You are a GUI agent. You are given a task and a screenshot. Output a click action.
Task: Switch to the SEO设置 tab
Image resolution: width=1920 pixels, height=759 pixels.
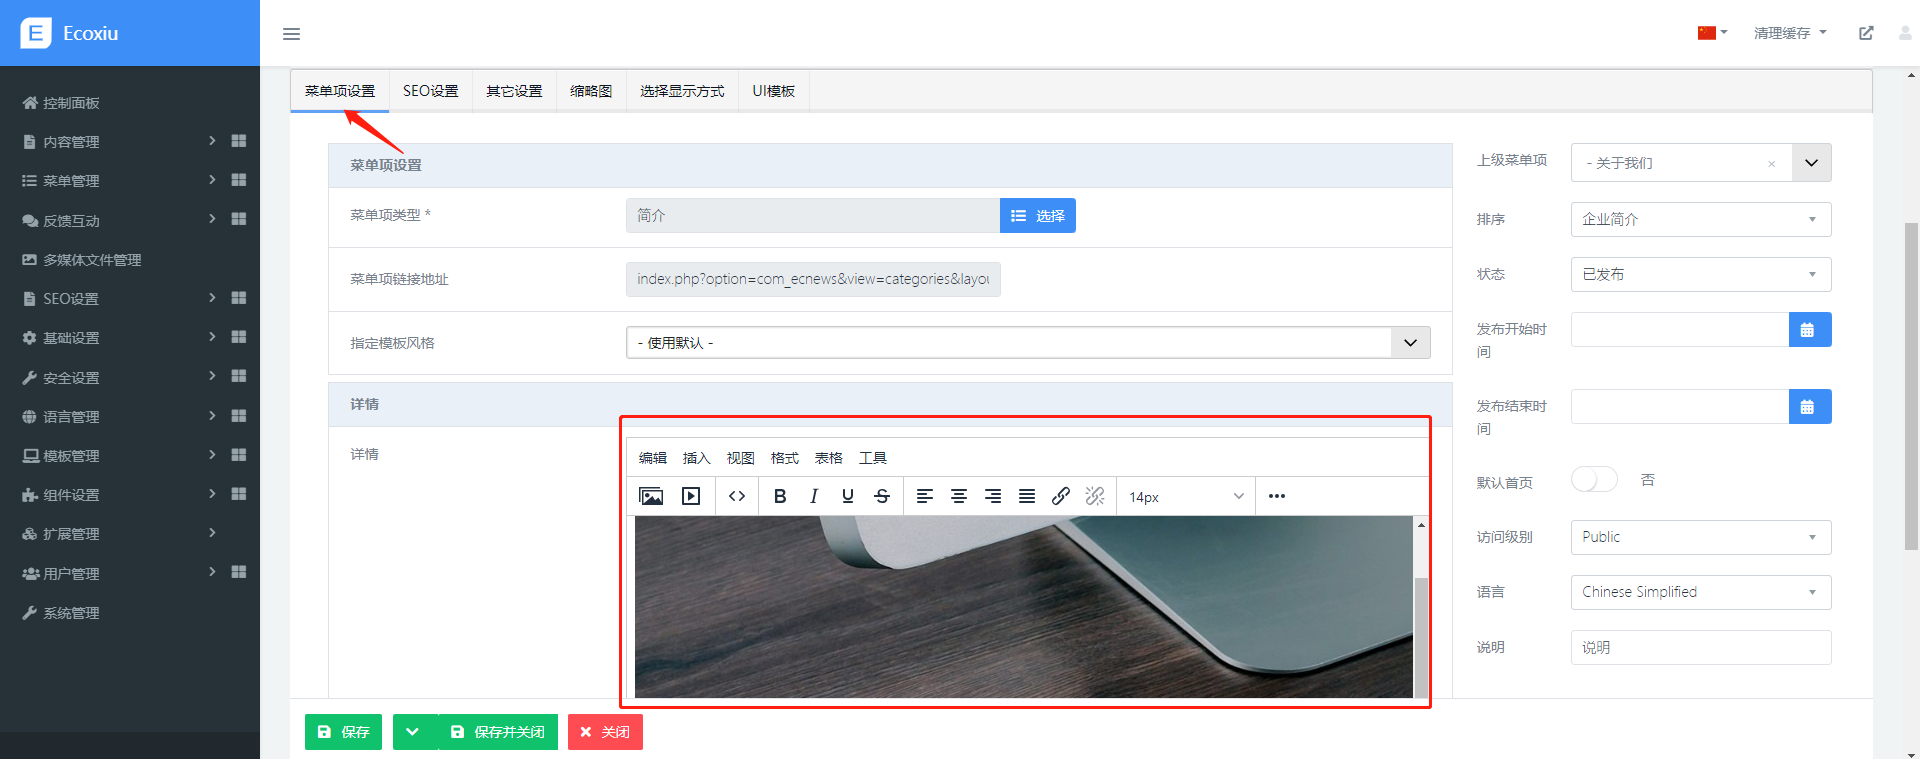[430, 91]
